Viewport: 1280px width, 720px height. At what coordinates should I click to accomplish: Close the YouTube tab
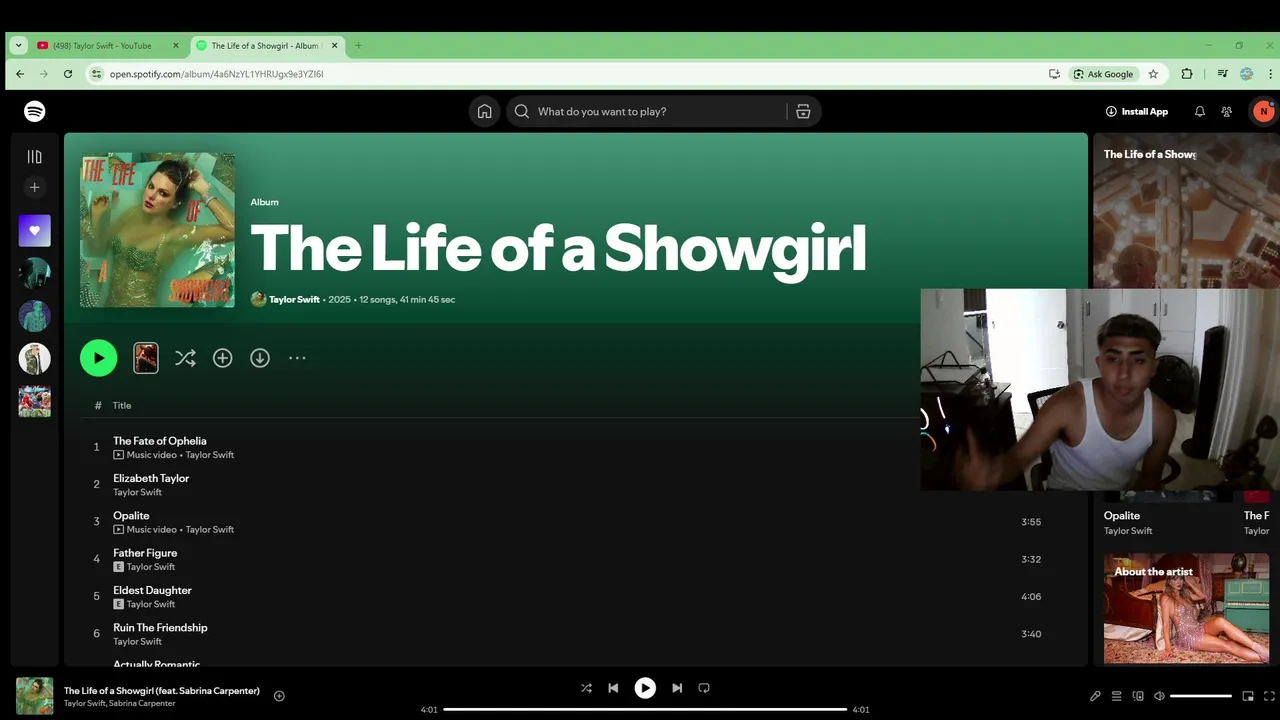(176, 45)
